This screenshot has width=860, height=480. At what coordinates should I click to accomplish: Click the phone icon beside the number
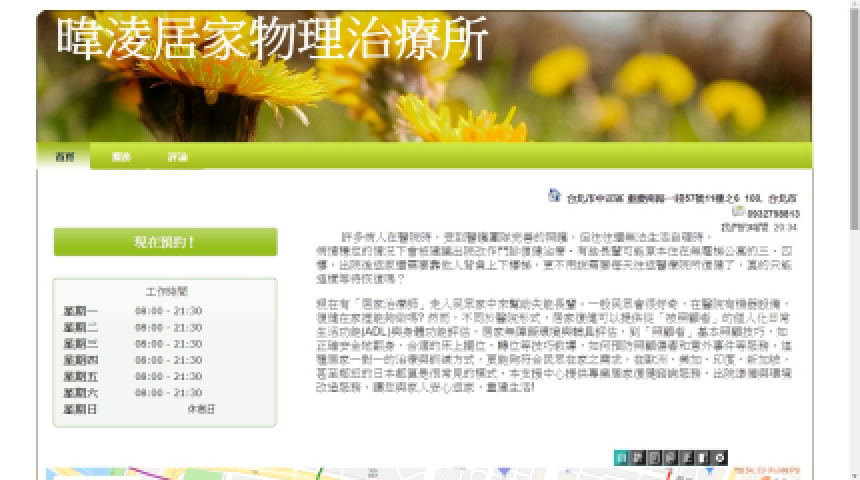click(738, 212)
